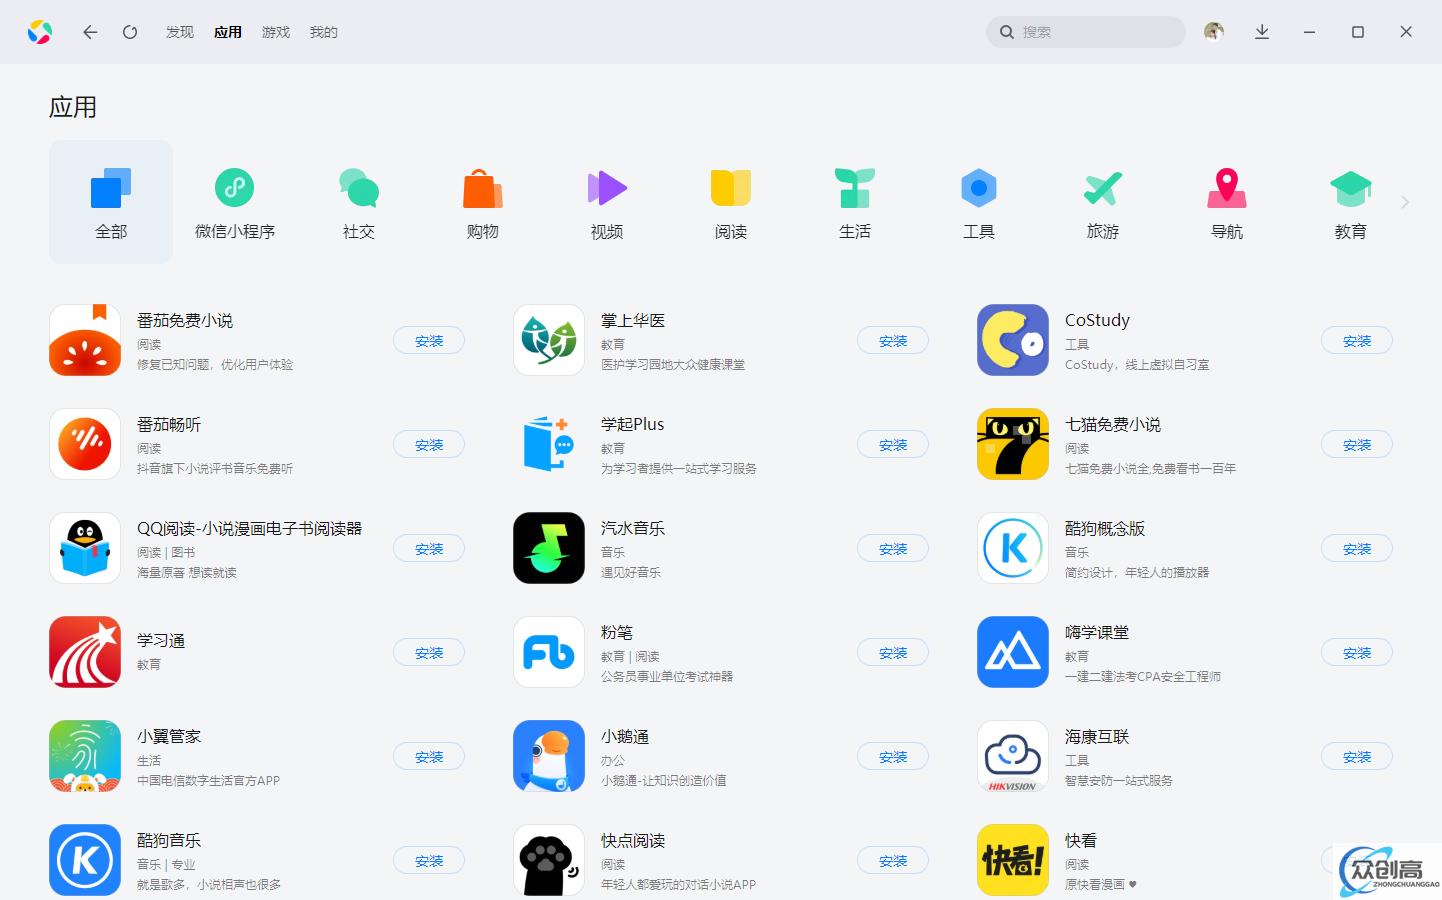The width and height of the screenshot is (1442, 900).
Task: Install 小翼管家
Action: (429, 757)
